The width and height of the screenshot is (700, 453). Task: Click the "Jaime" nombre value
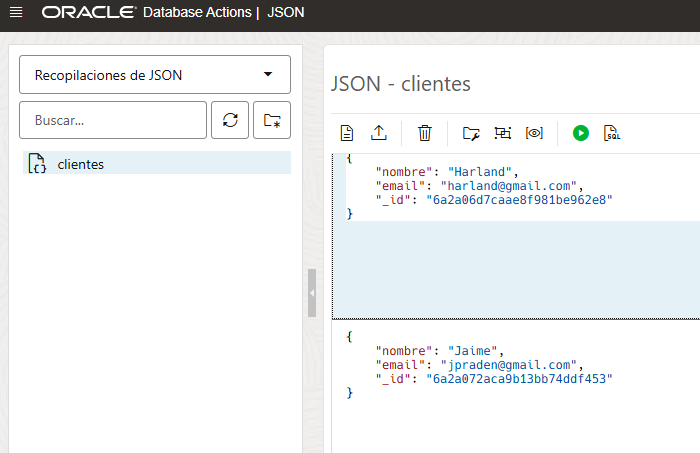pyautogui.click(x=472, y=351)
